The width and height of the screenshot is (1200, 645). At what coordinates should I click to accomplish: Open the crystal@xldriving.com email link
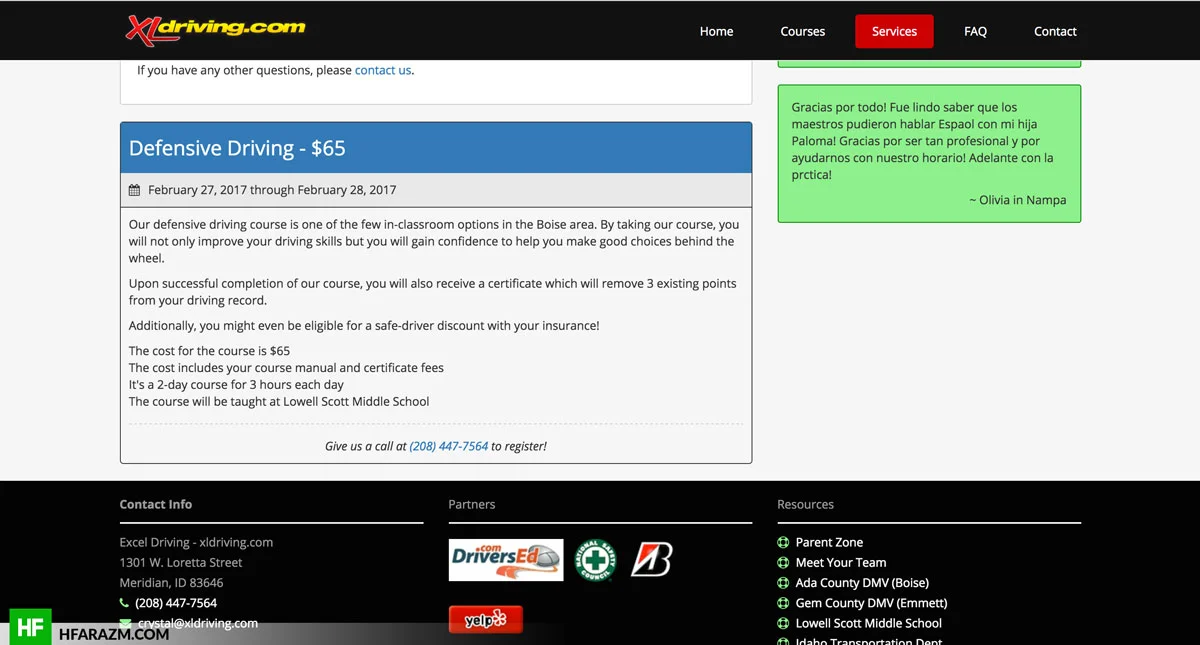tap(197, 623)
